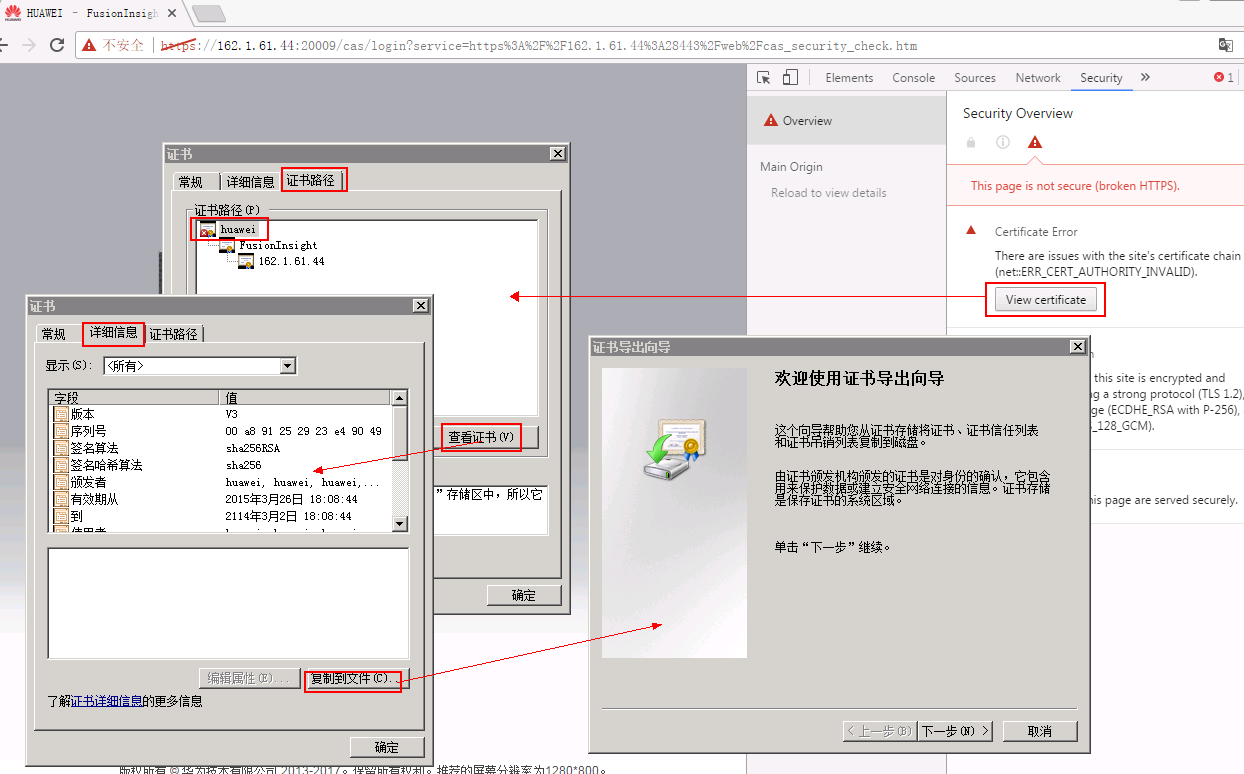Click the date 2114年3月2日 18:08:44
Screen dimensions: 1244x774
[288, 516]
